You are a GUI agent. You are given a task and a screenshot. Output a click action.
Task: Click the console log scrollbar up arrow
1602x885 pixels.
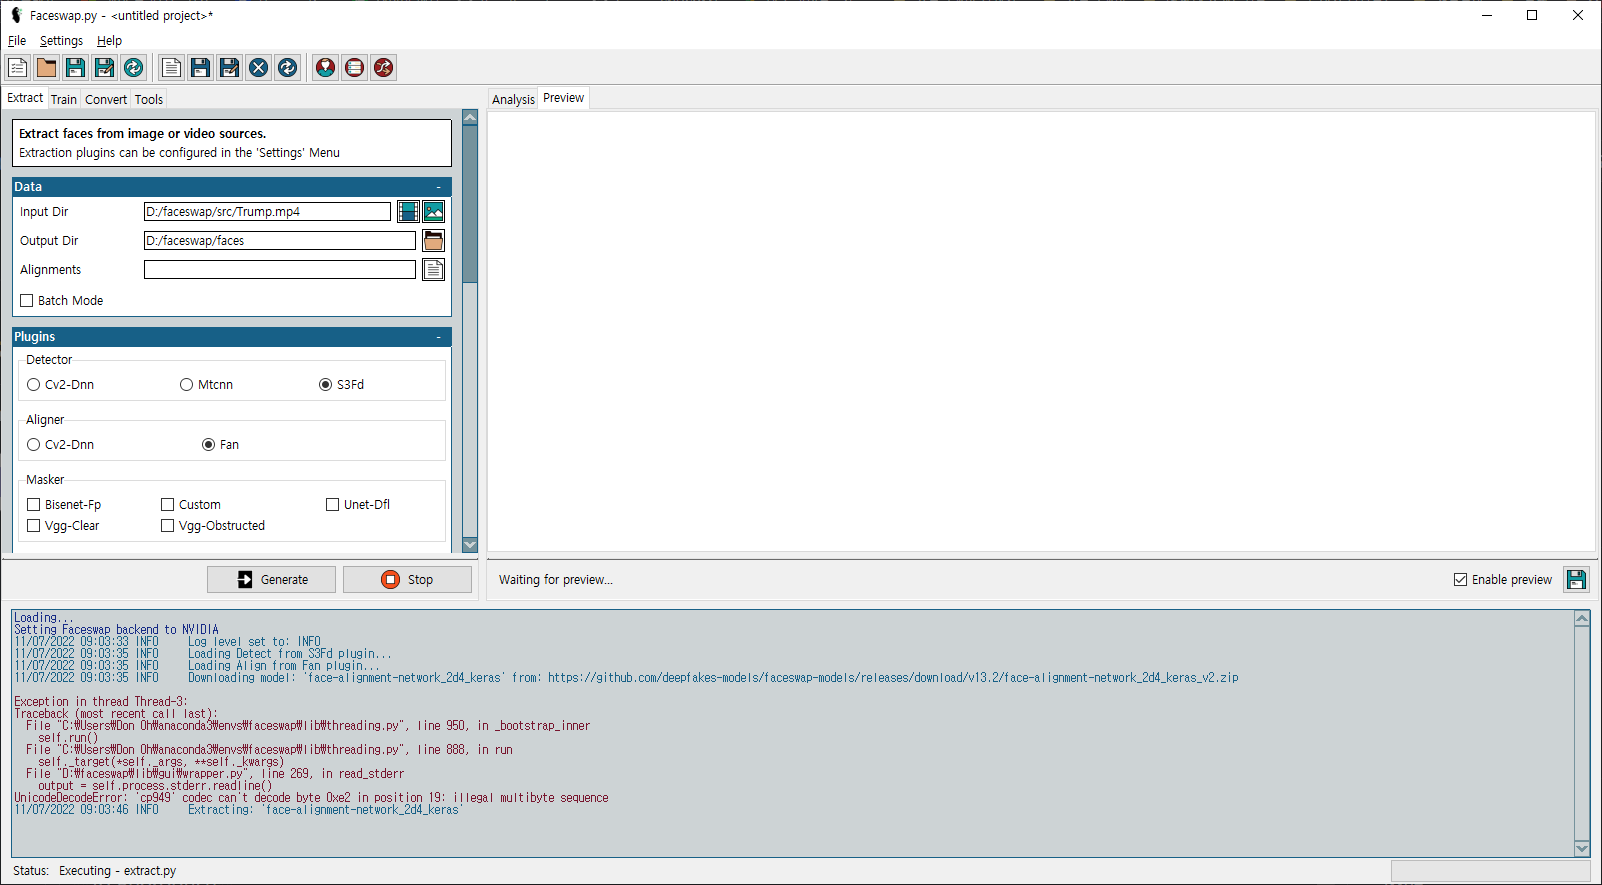click(x=1582, y=618)
